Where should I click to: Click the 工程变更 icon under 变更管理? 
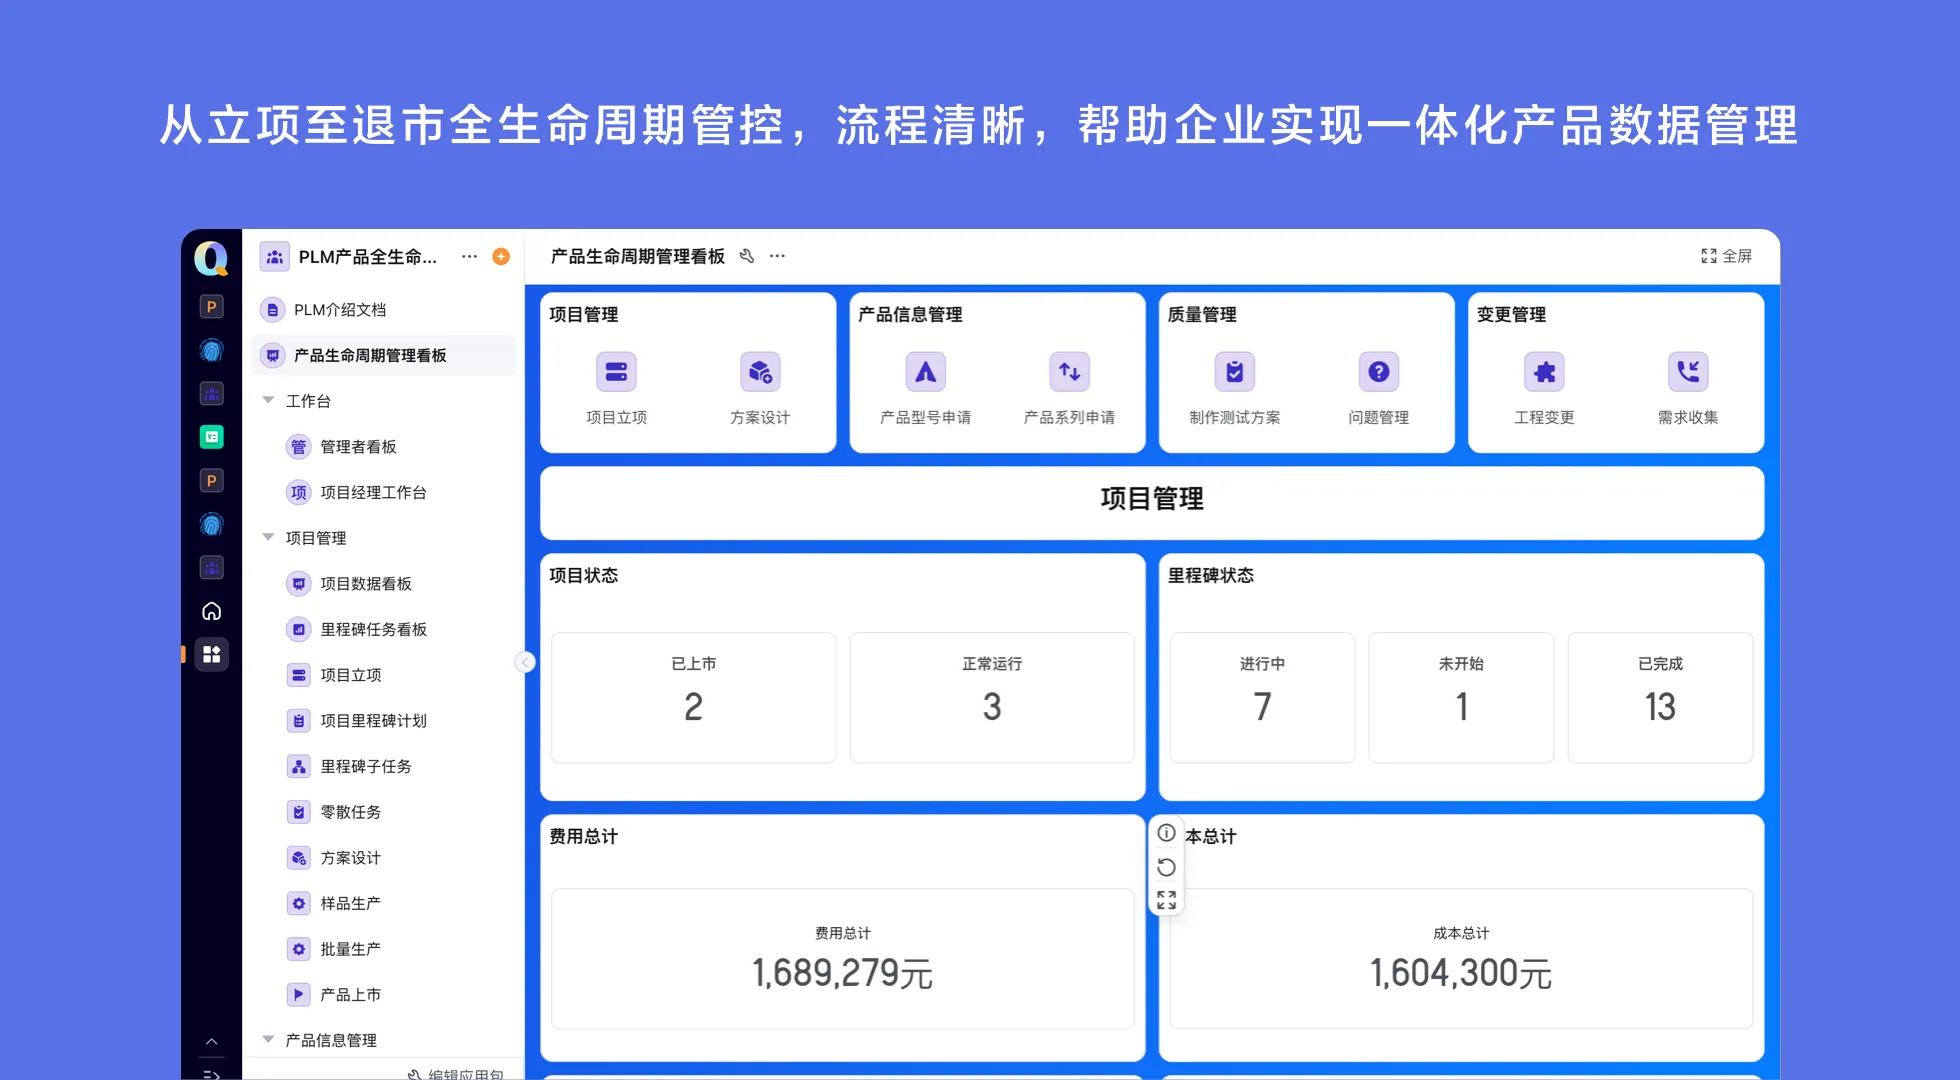(1544, 371)
